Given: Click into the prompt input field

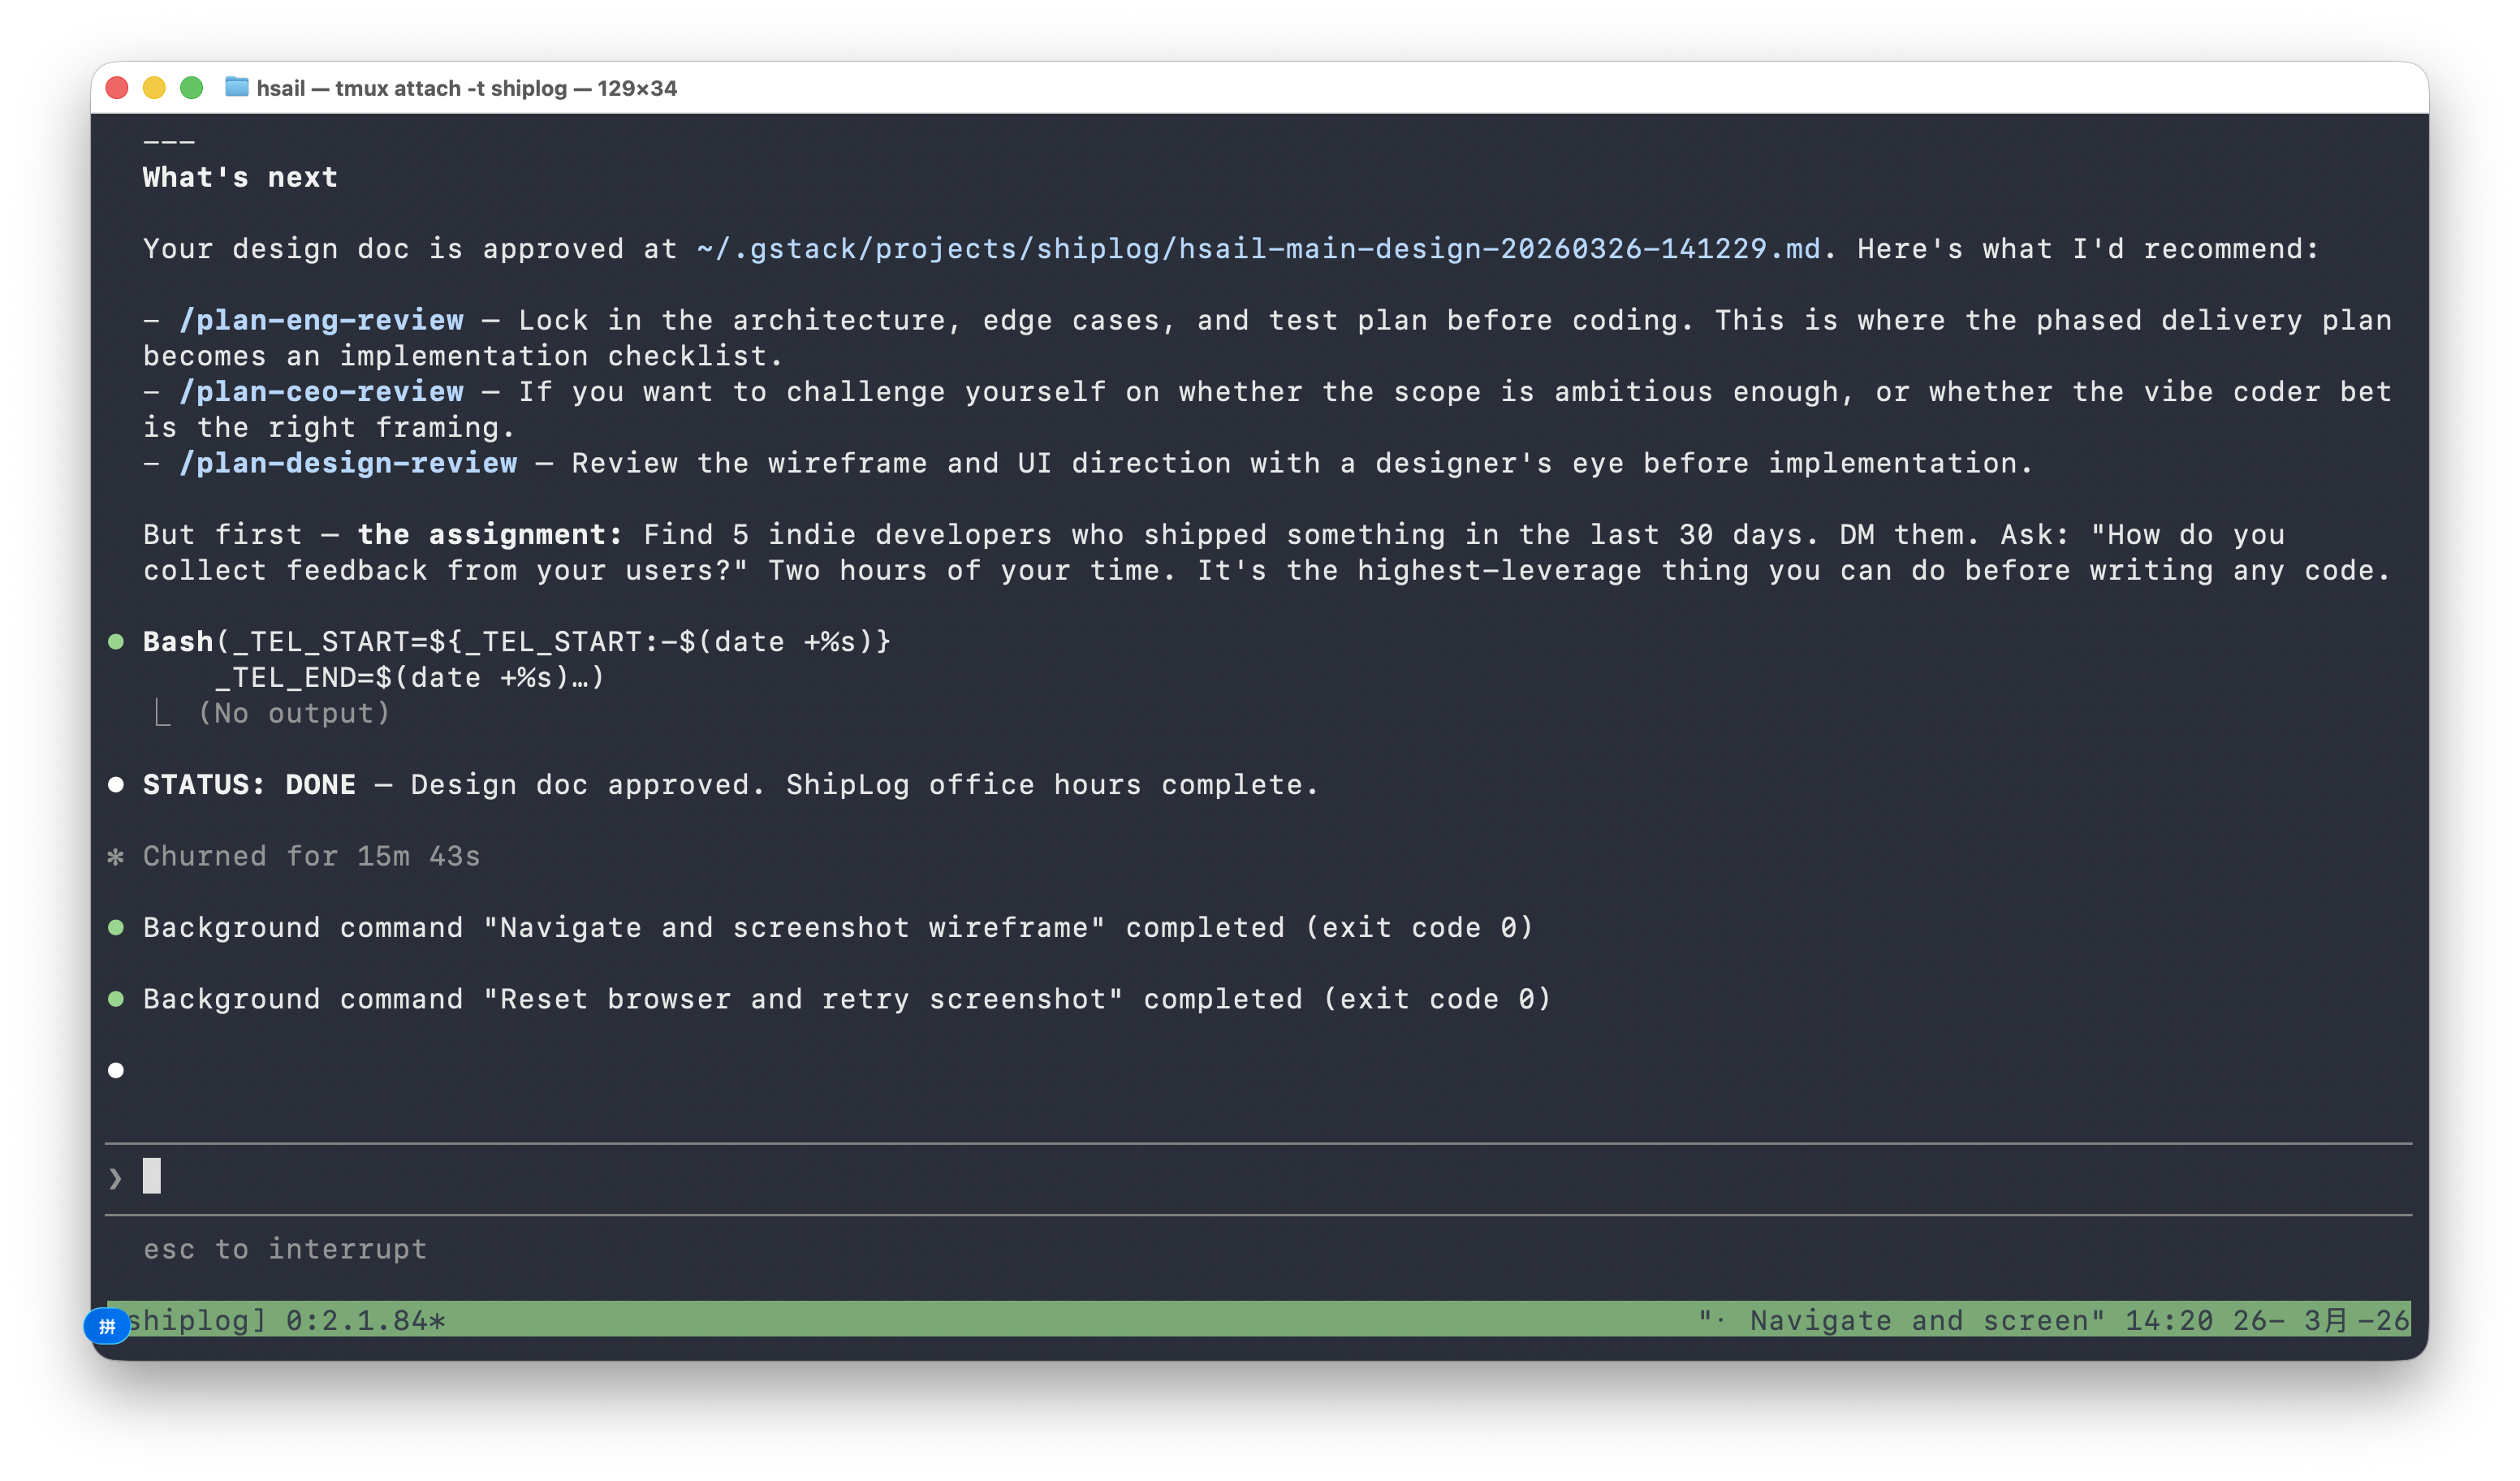Looking at the screenshot, I should point(1258,1178).
